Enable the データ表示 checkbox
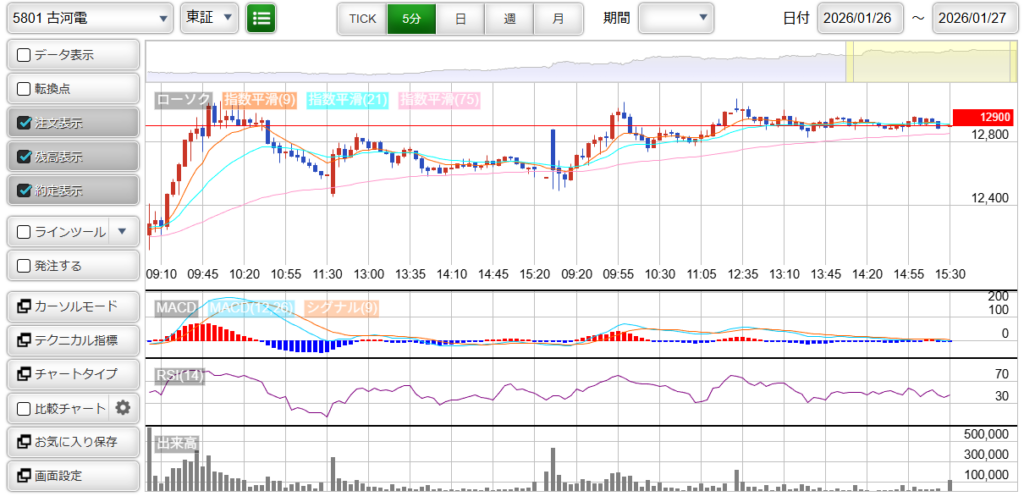Screen dimensions: 1024x502 coord(25,54)
